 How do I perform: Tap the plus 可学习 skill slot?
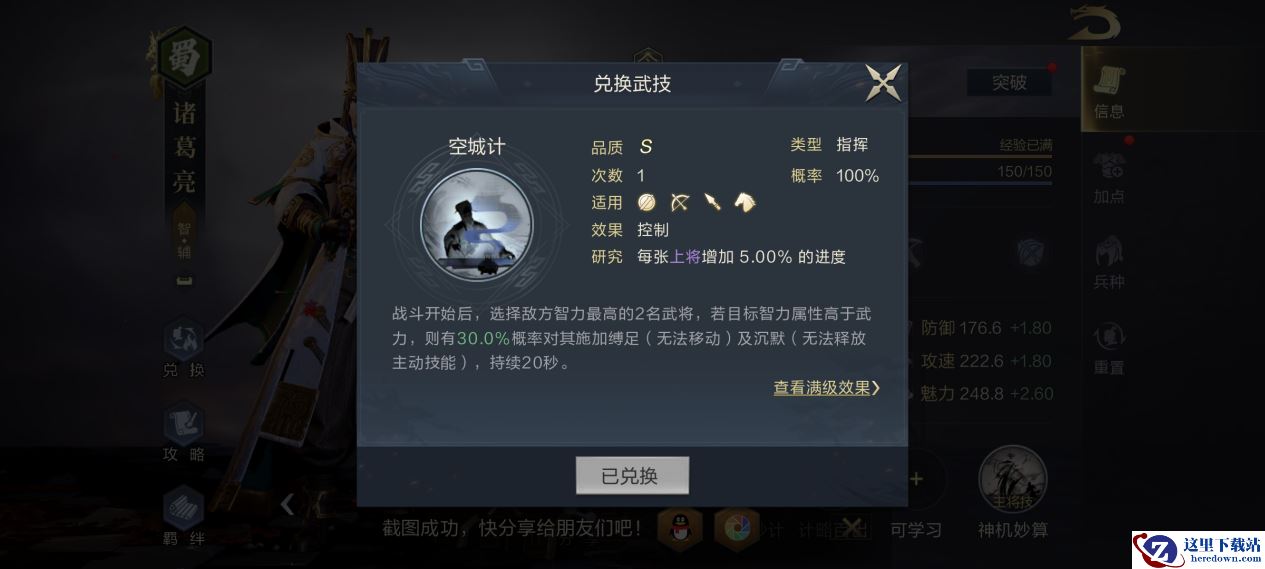tap(915, 479)
